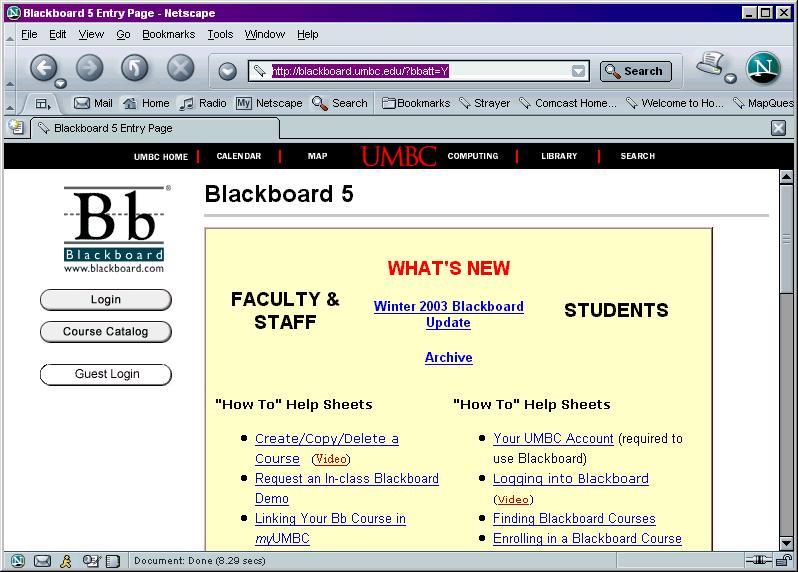Open the Your UMBC Account link
The image size is (798, 572).
coord(553,439)
